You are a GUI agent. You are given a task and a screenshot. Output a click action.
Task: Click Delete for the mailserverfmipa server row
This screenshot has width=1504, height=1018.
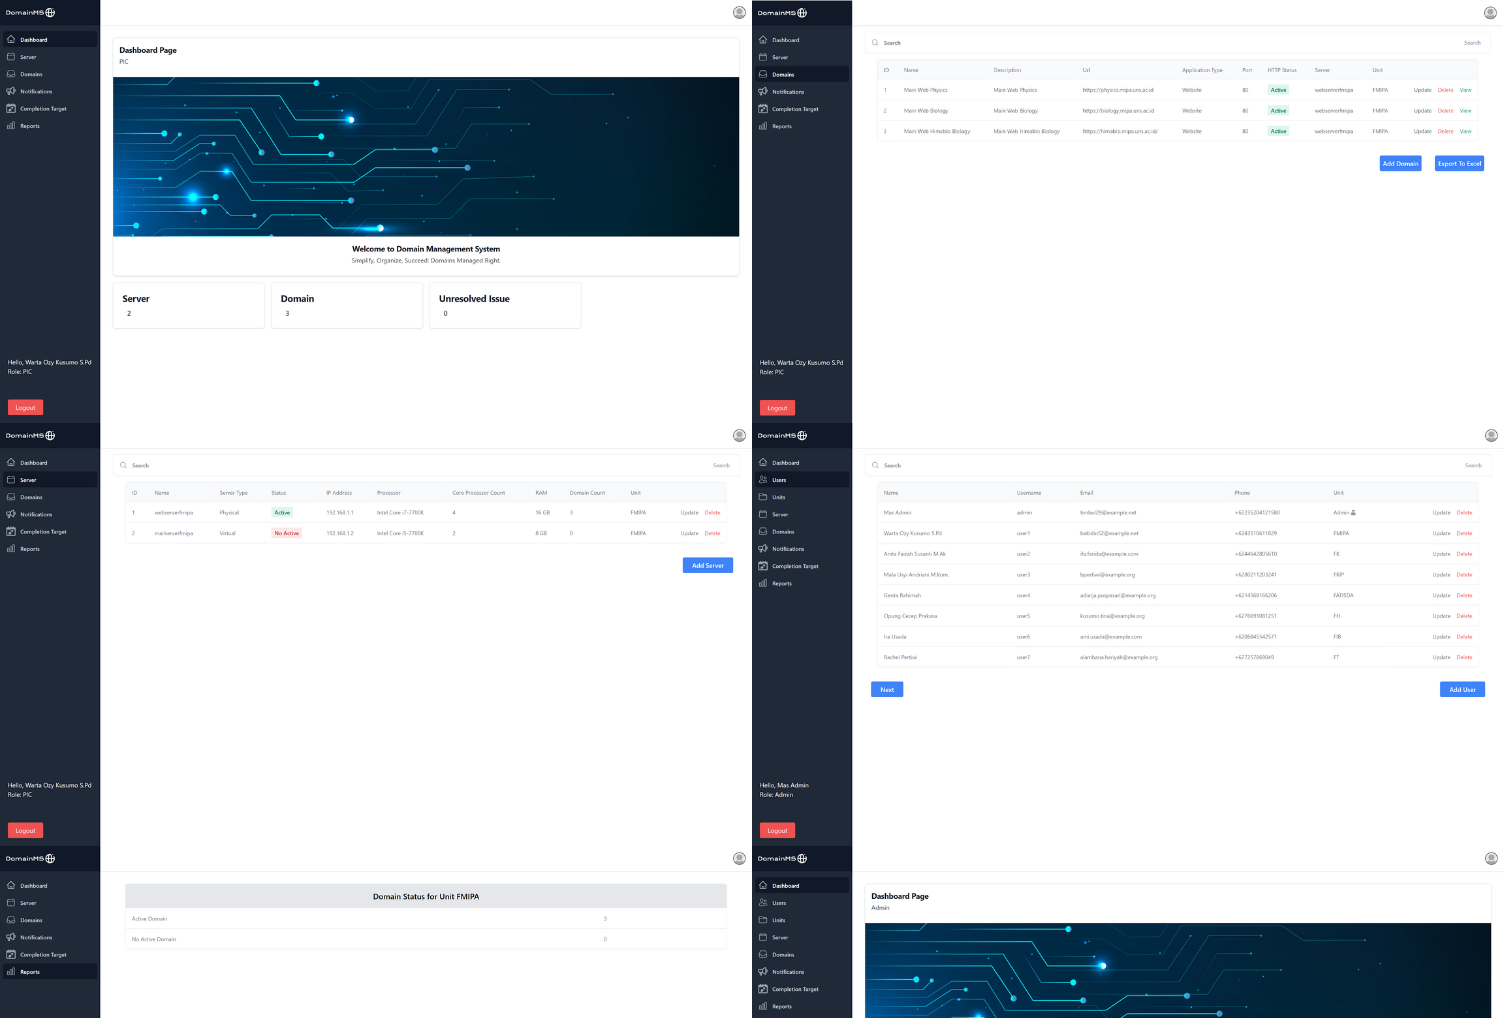[x=712, y=533]
